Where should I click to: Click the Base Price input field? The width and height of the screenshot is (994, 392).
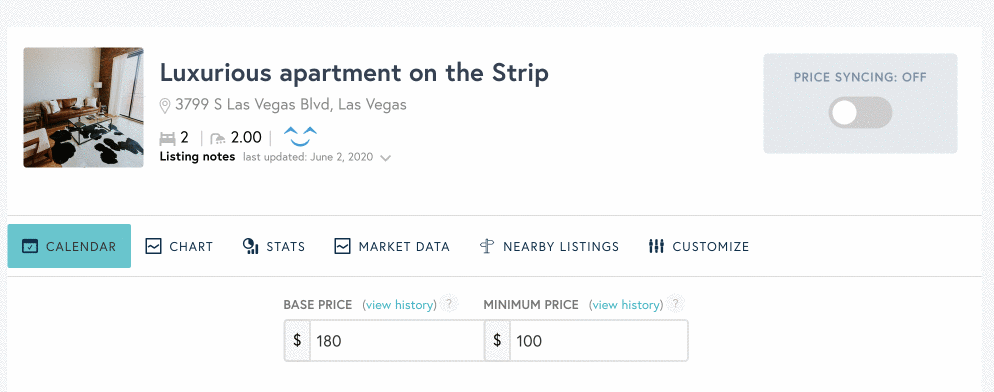tap(397, 341)
